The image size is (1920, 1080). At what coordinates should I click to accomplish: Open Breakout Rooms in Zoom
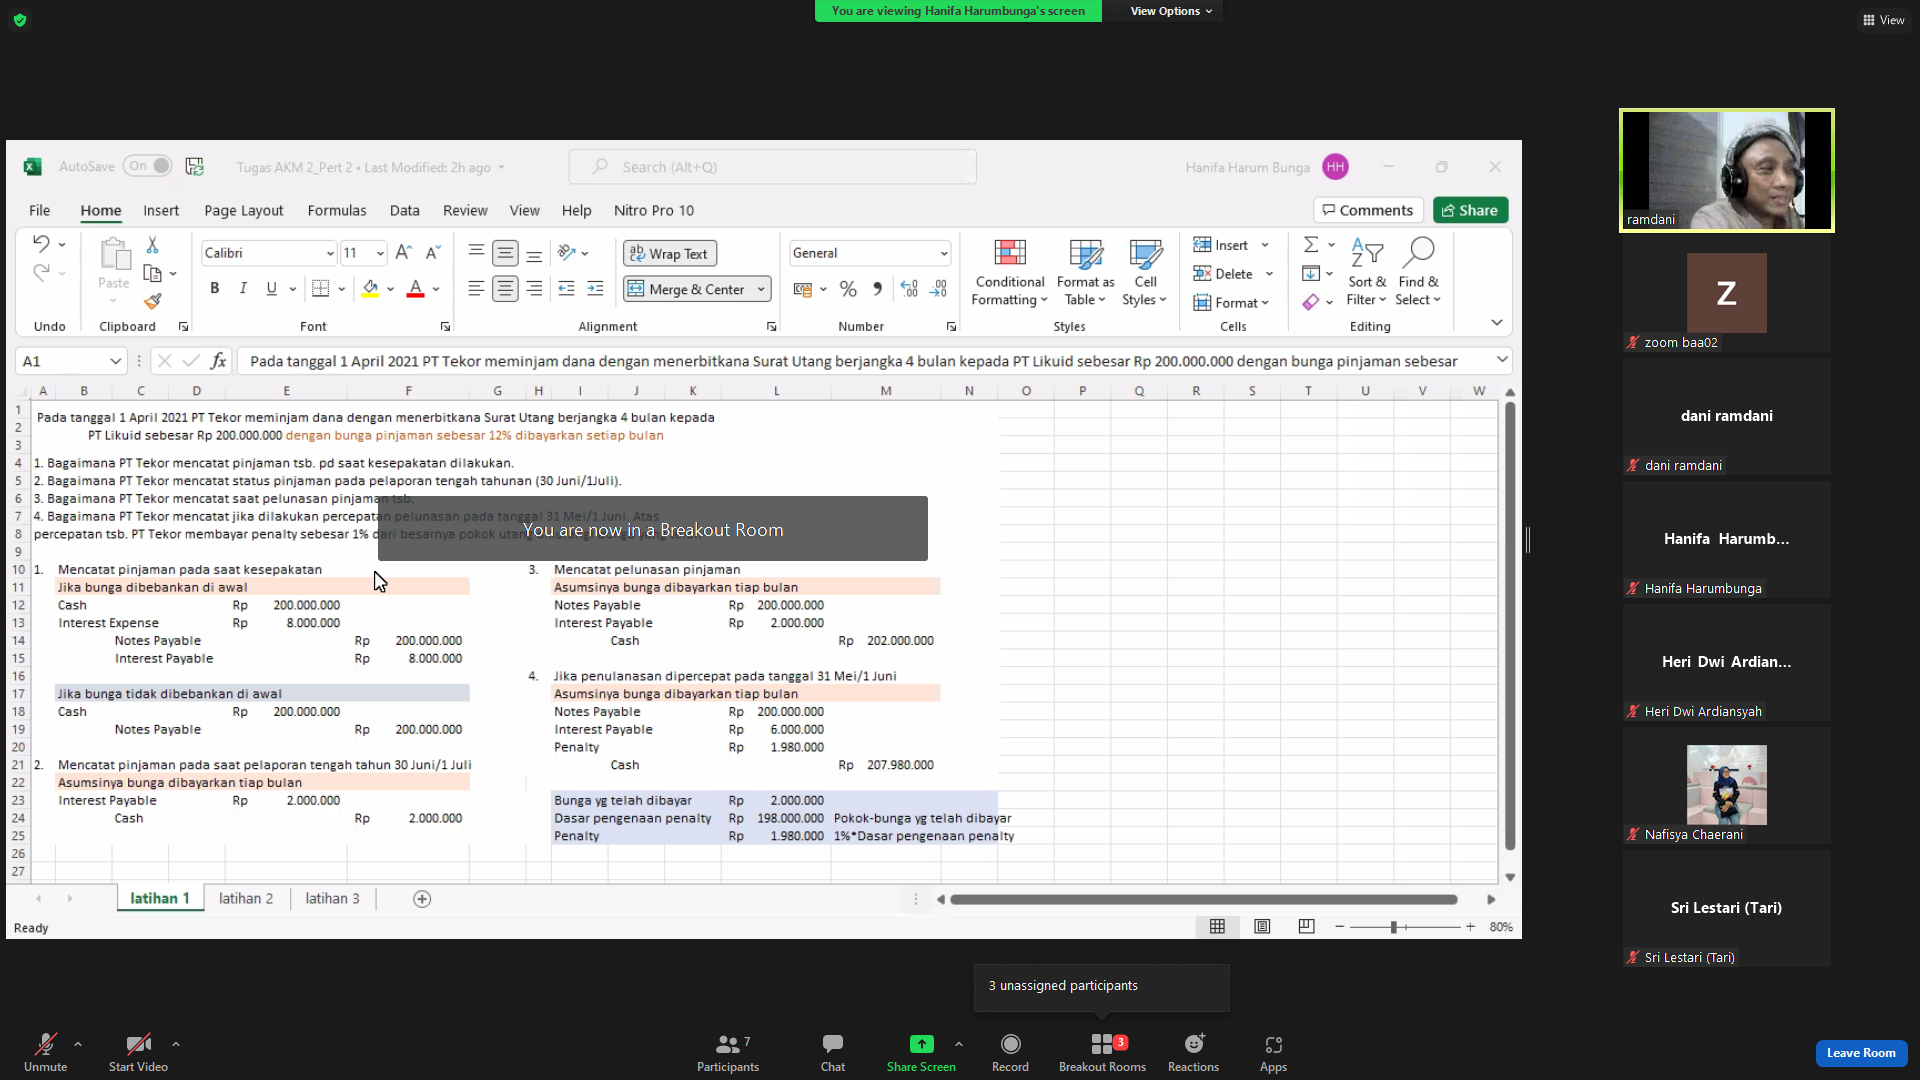1102,1052
